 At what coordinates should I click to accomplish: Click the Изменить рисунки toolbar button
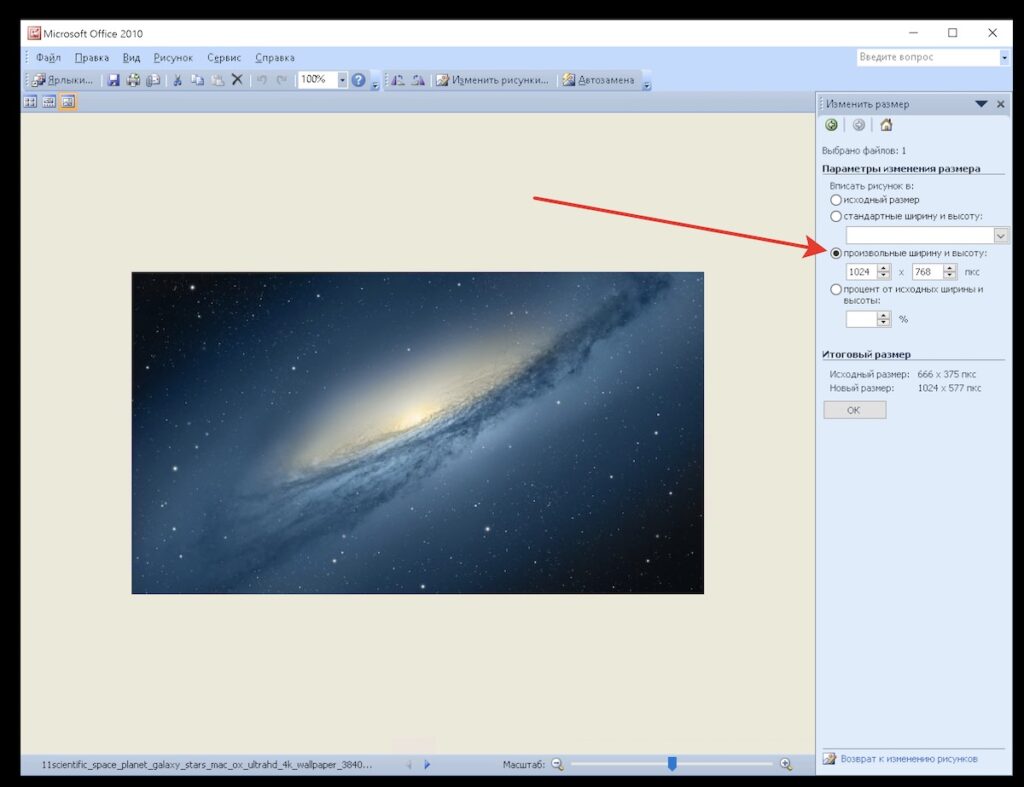(x=492, y=80)
